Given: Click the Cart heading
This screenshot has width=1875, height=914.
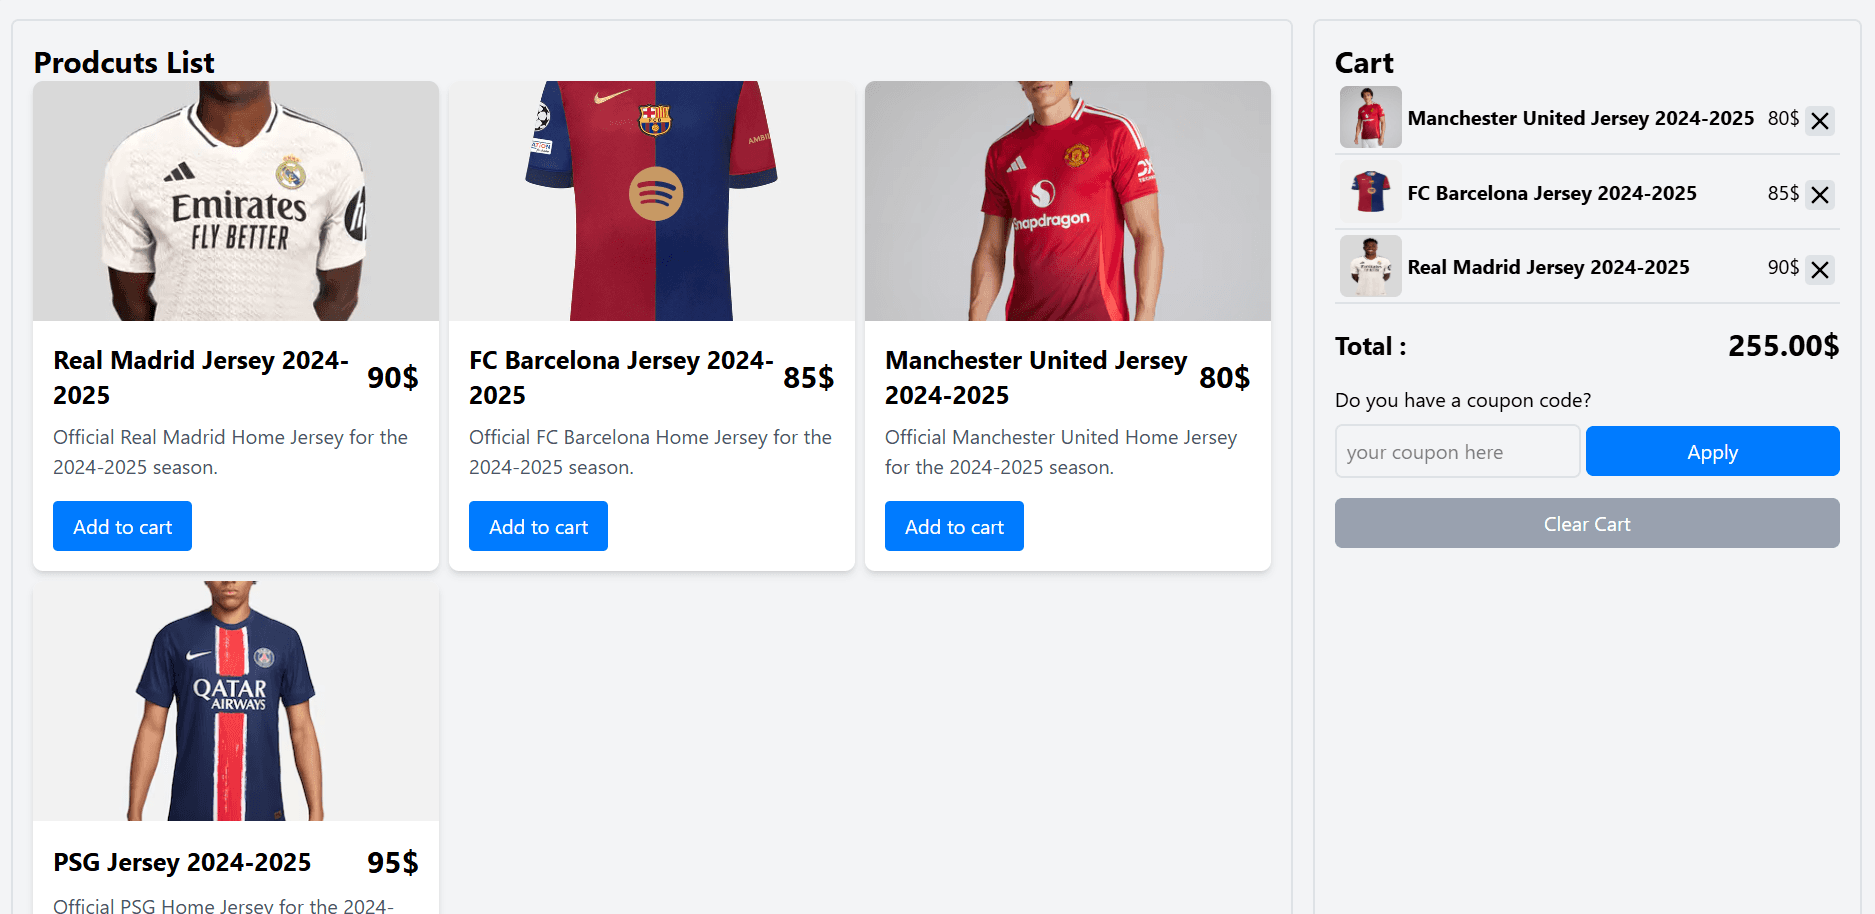Looking at the screenshot, I should 1363,63.
